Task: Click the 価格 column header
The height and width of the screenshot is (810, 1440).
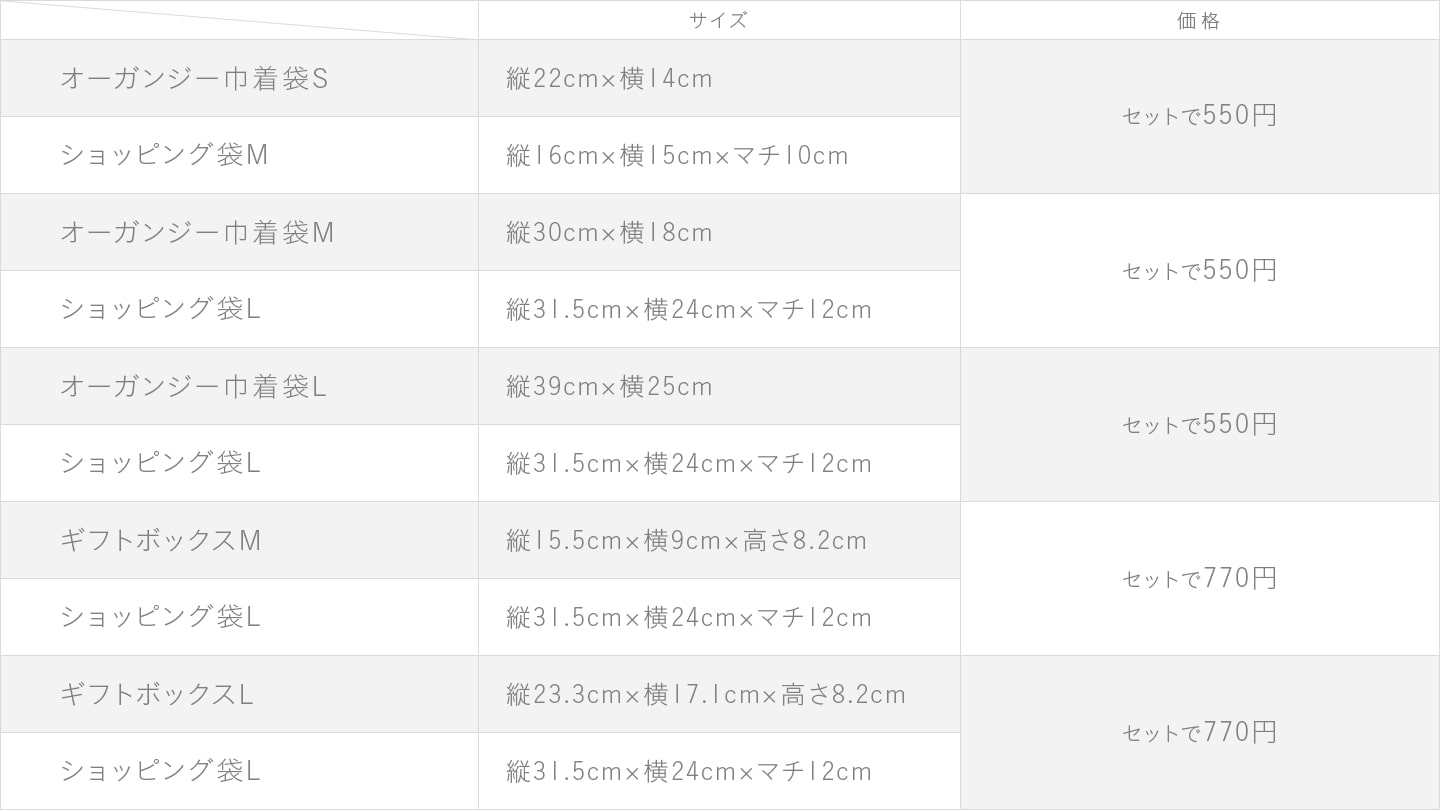Action: (x=1199, y=20)
